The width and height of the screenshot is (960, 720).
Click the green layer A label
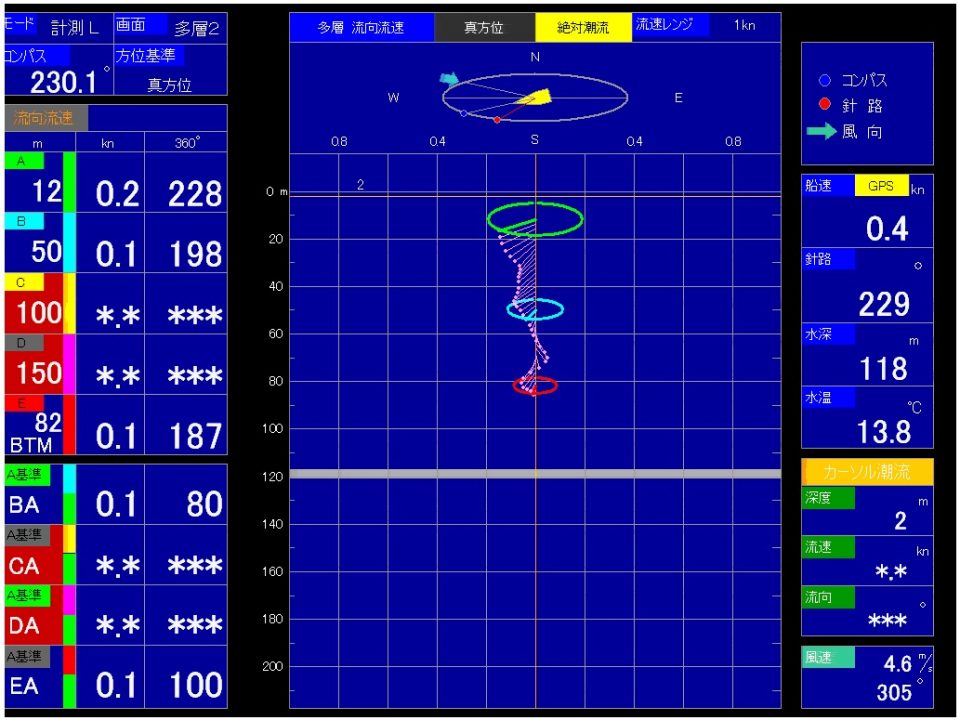coord(24,161)
